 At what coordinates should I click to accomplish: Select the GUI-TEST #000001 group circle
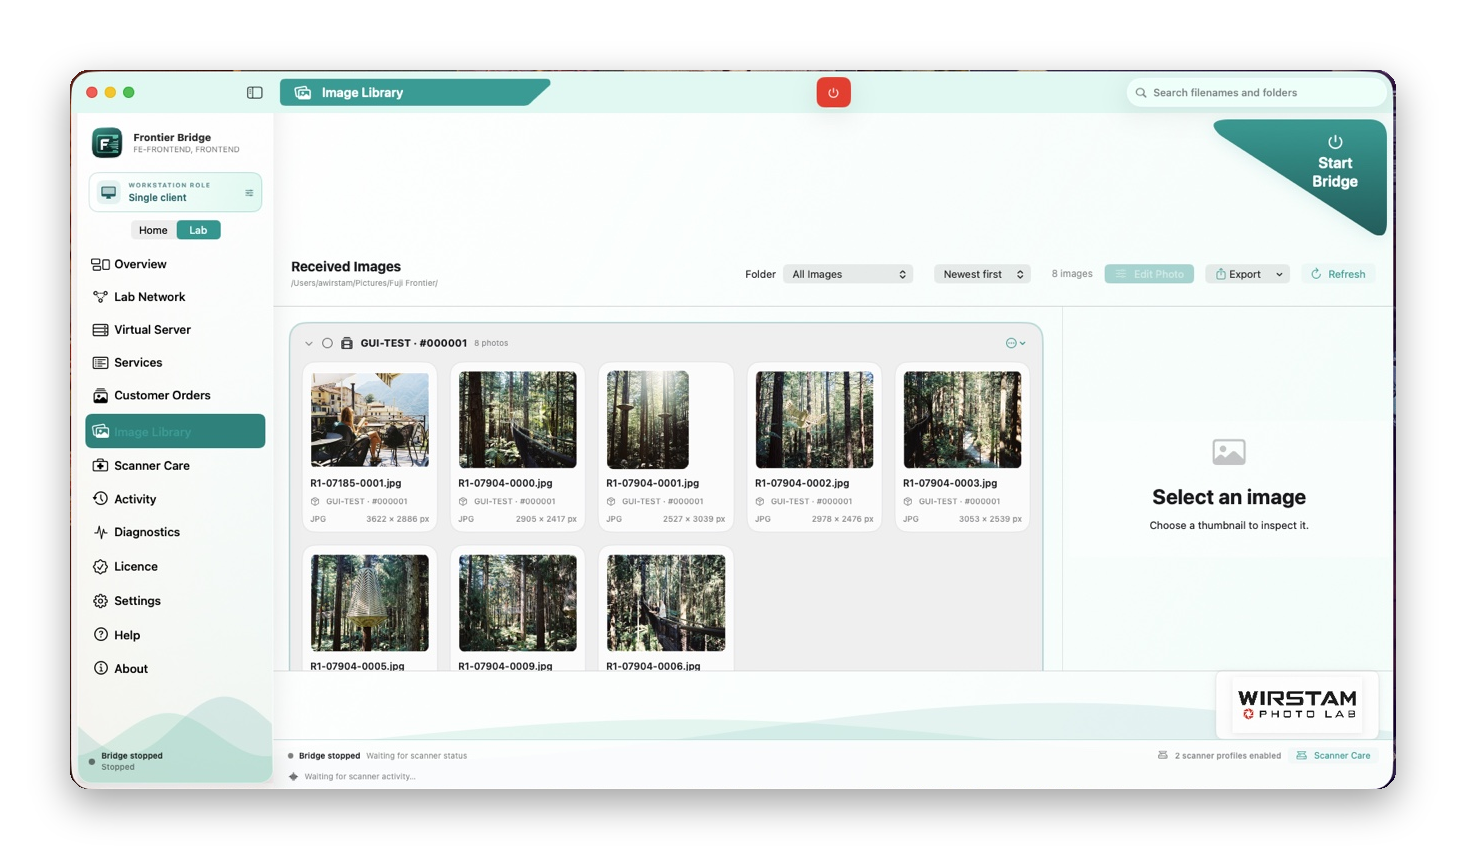pos(327,343)
